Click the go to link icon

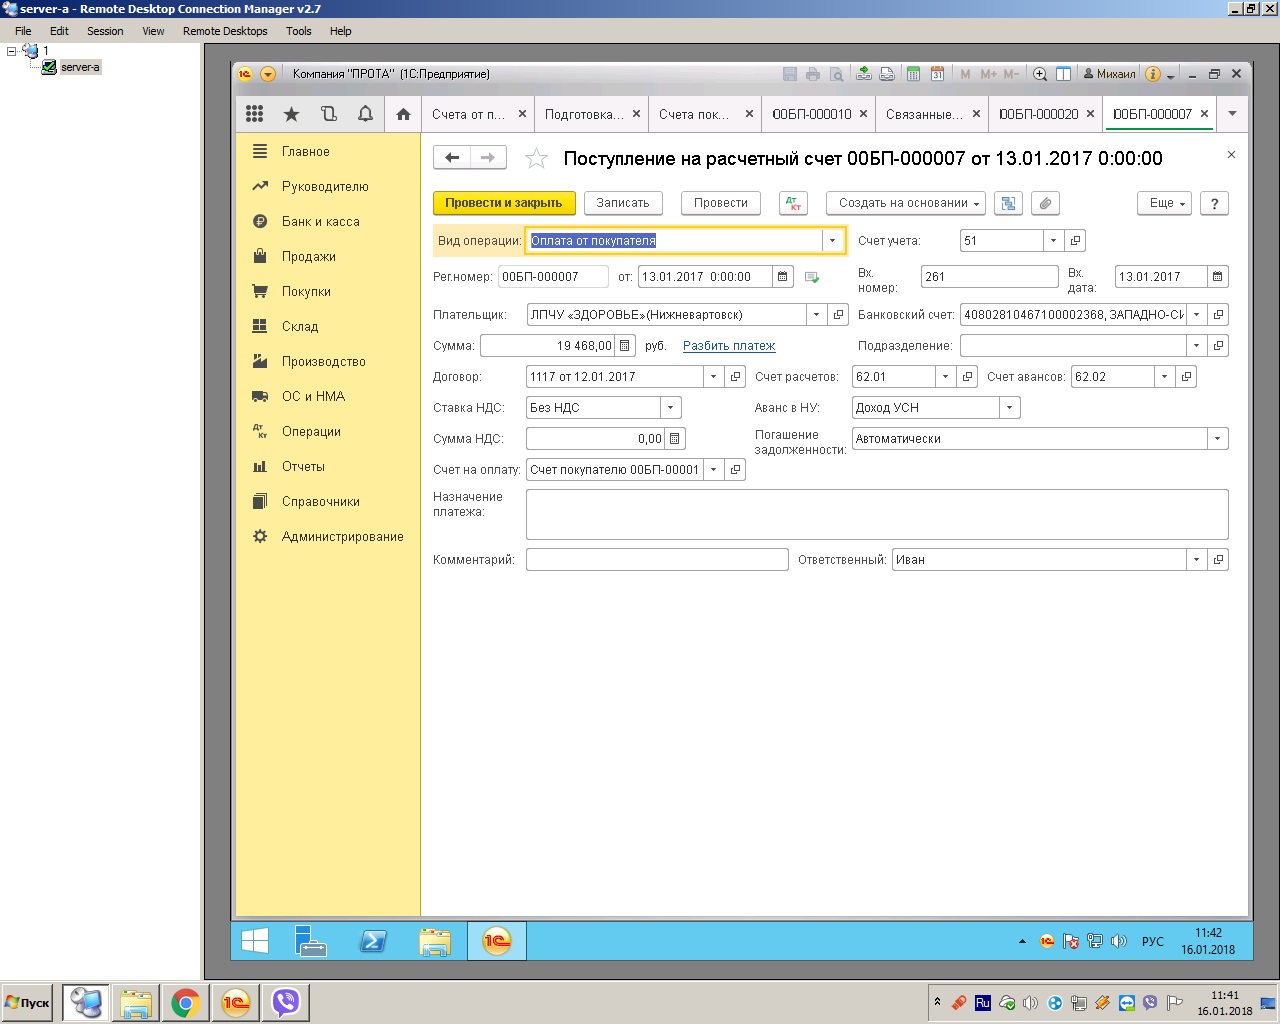886,74
